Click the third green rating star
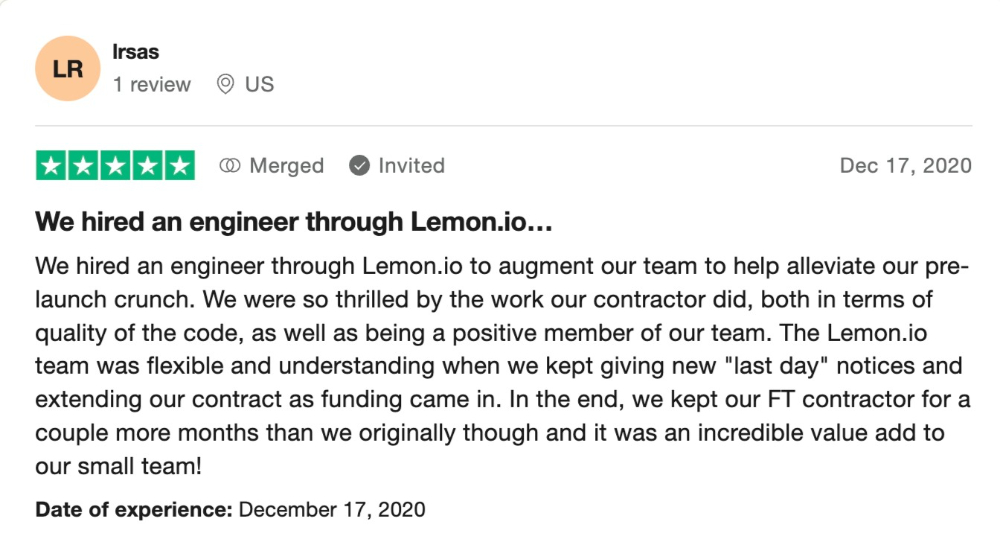The height and width of the screenshot is (539, 1000). coord(115,166)
